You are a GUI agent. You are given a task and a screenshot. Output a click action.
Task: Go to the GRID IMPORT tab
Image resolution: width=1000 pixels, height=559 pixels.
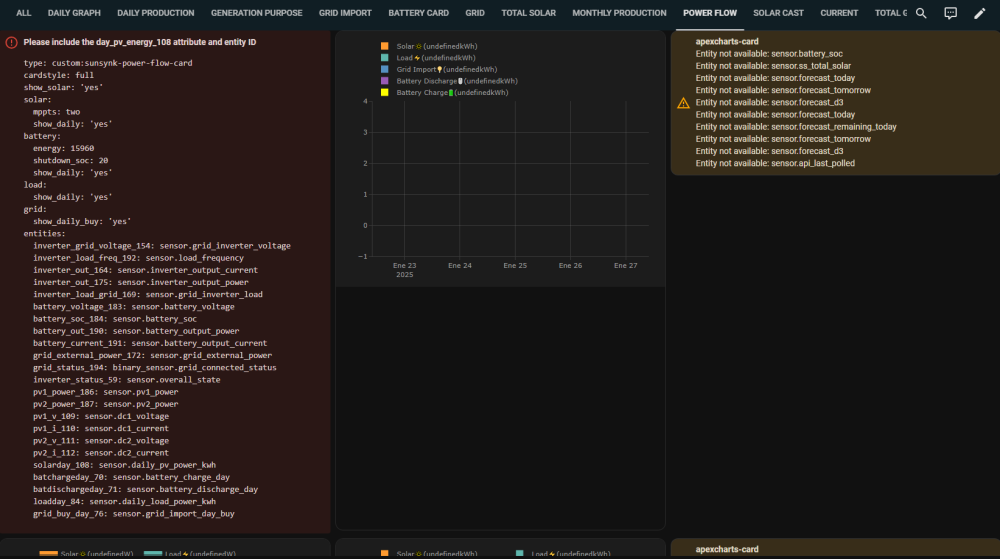pyautogui.click(x=345, y=13)
